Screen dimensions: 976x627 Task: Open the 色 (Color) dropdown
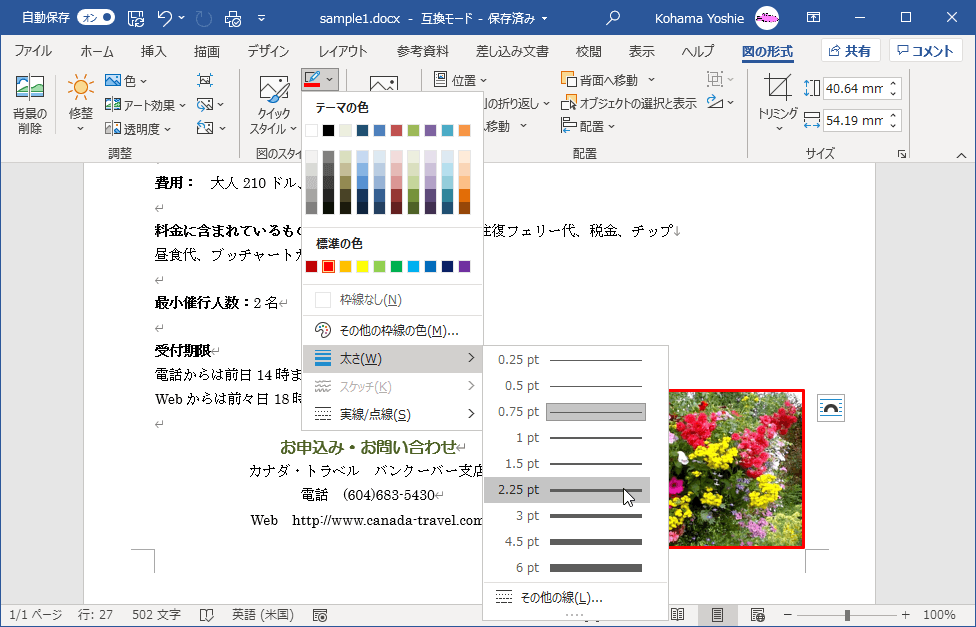click(x=127, y=80)
